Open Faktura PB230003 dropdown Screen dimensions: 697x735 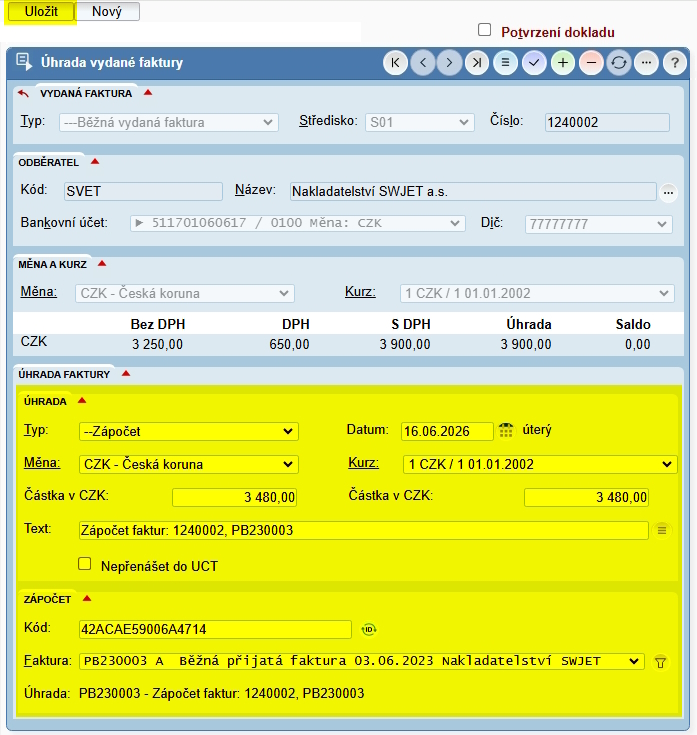tap(362, 661)
